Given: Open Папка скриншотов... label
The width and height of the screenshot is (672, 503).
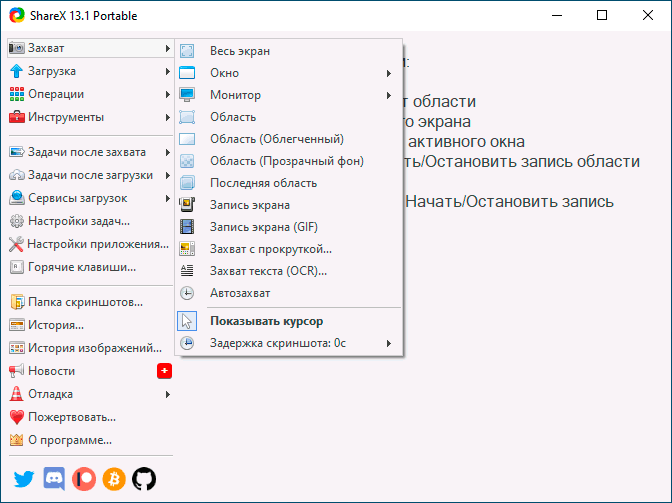Looking at the screenshot, I should pyautogui.click(x=85, y=302).
